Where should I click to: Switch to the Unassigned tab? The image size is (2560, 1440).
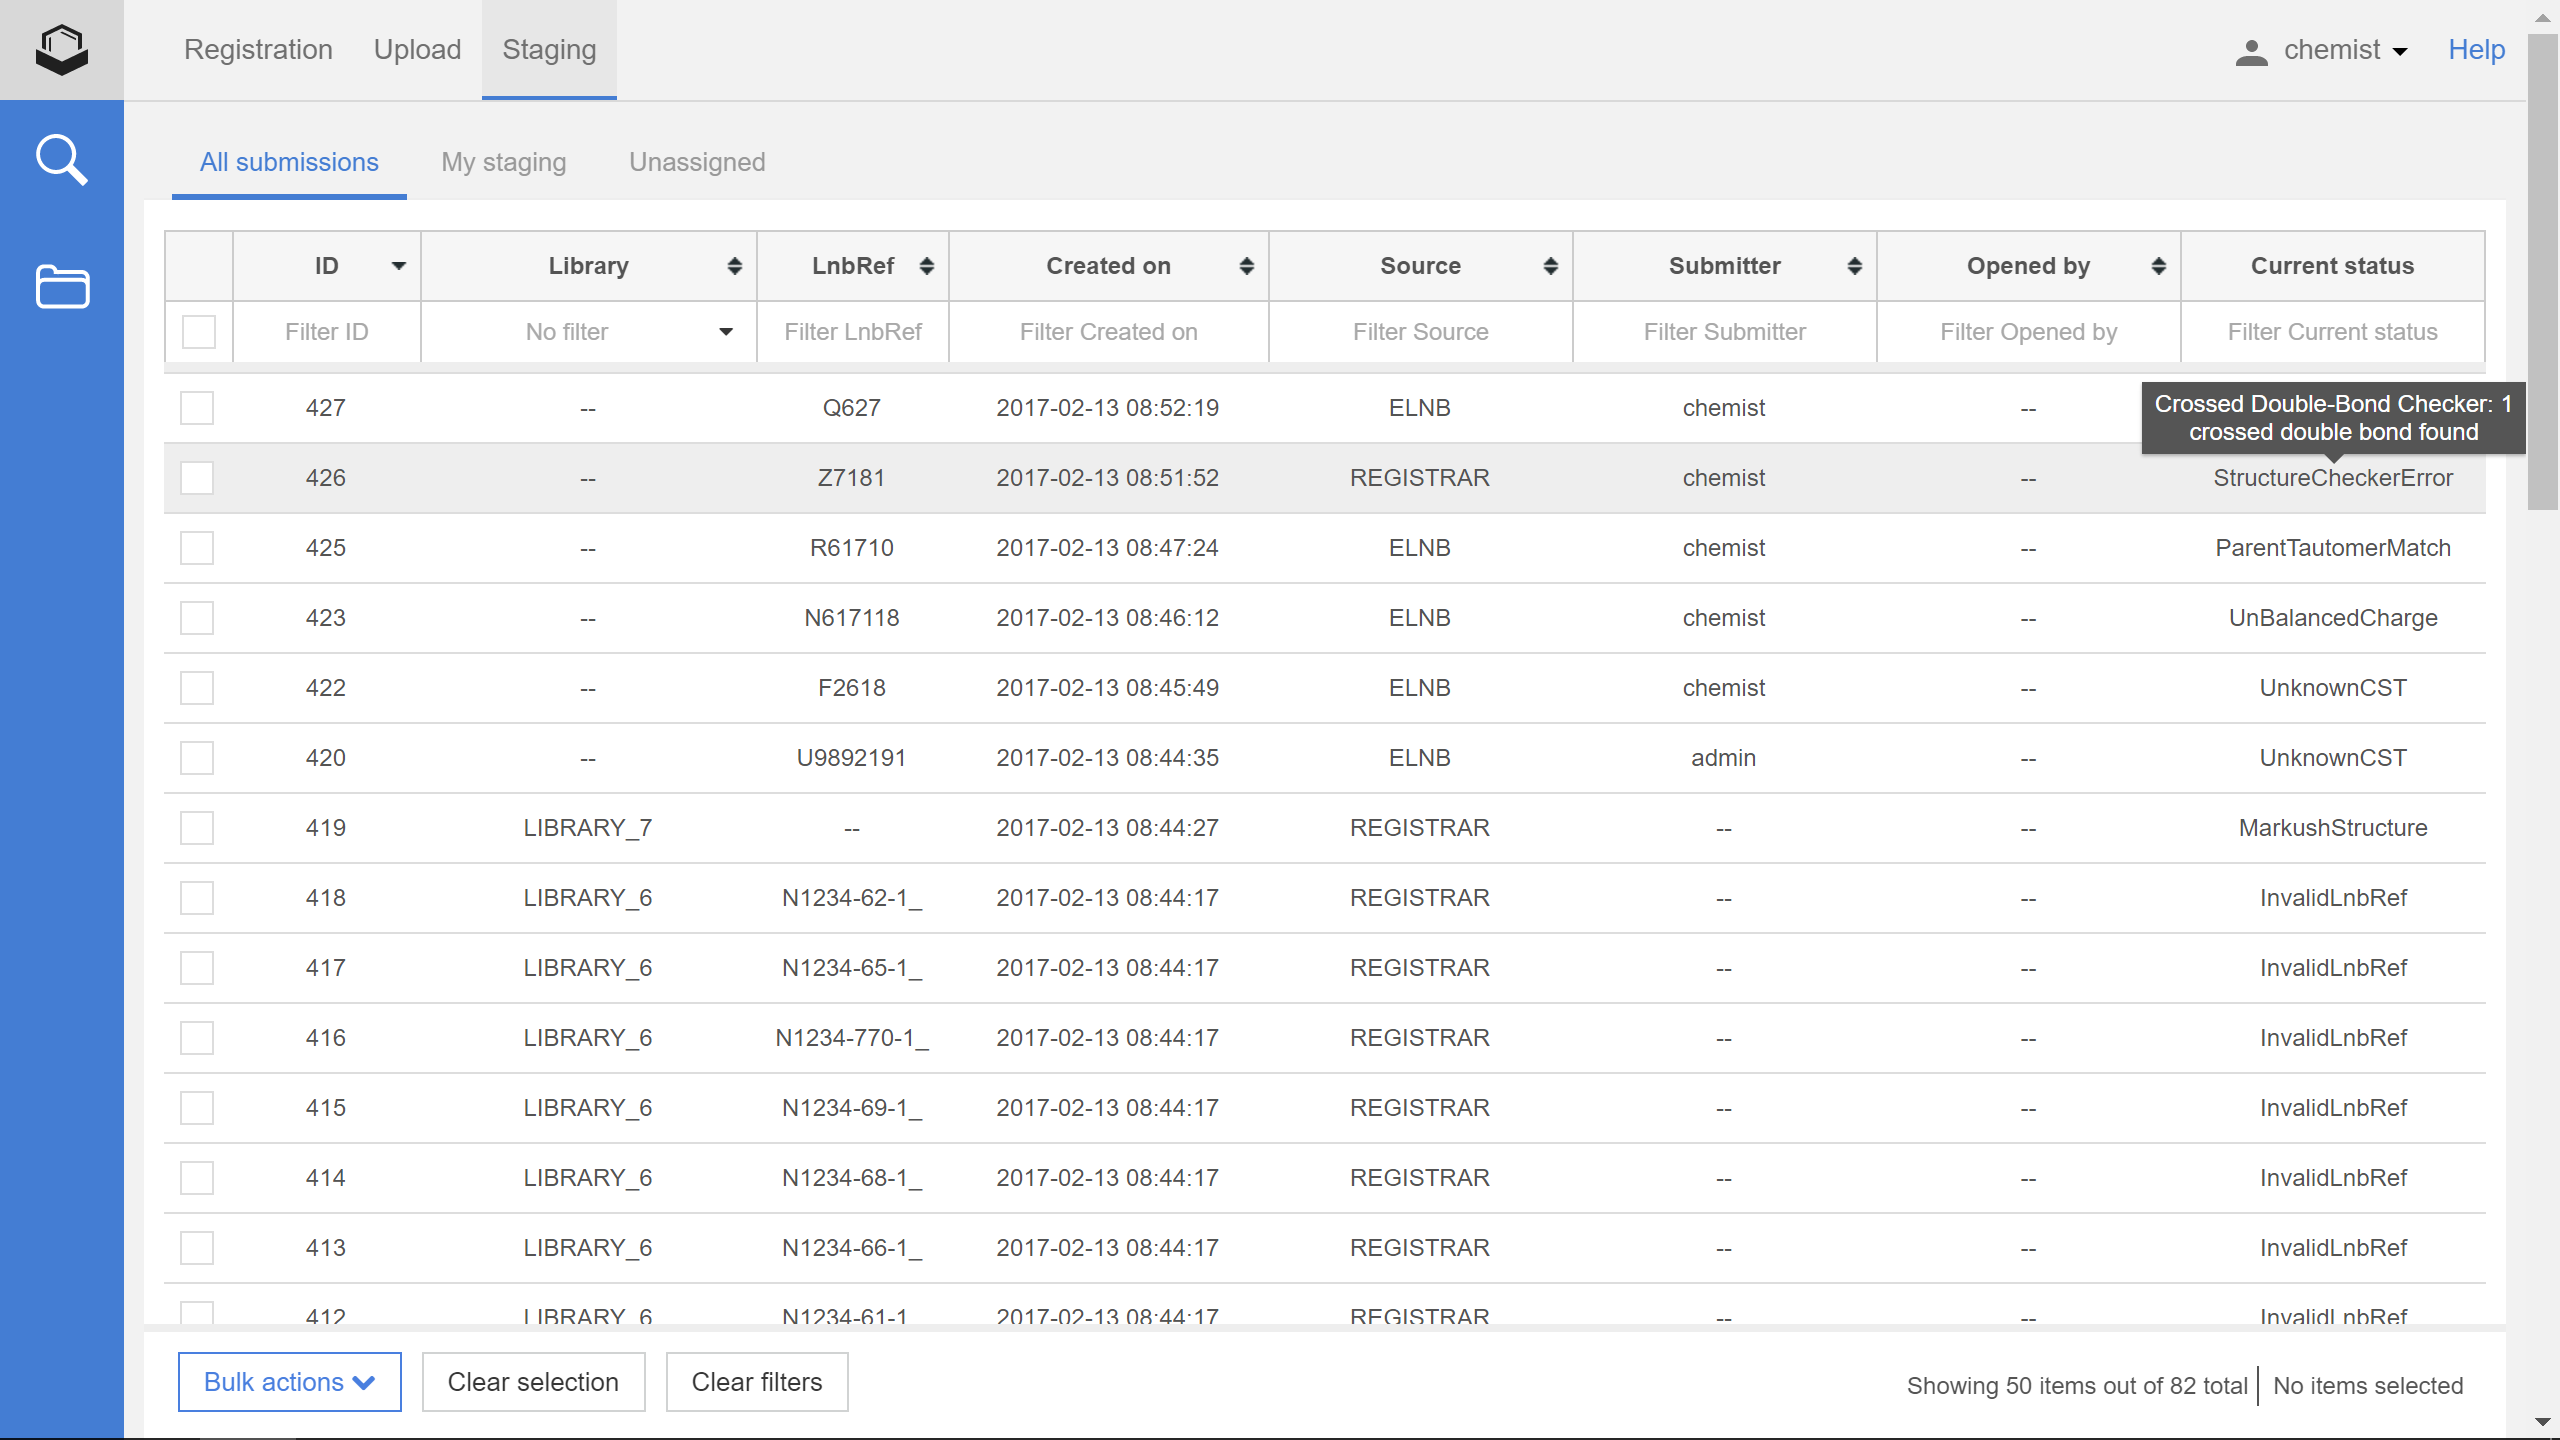coord(697,162)
